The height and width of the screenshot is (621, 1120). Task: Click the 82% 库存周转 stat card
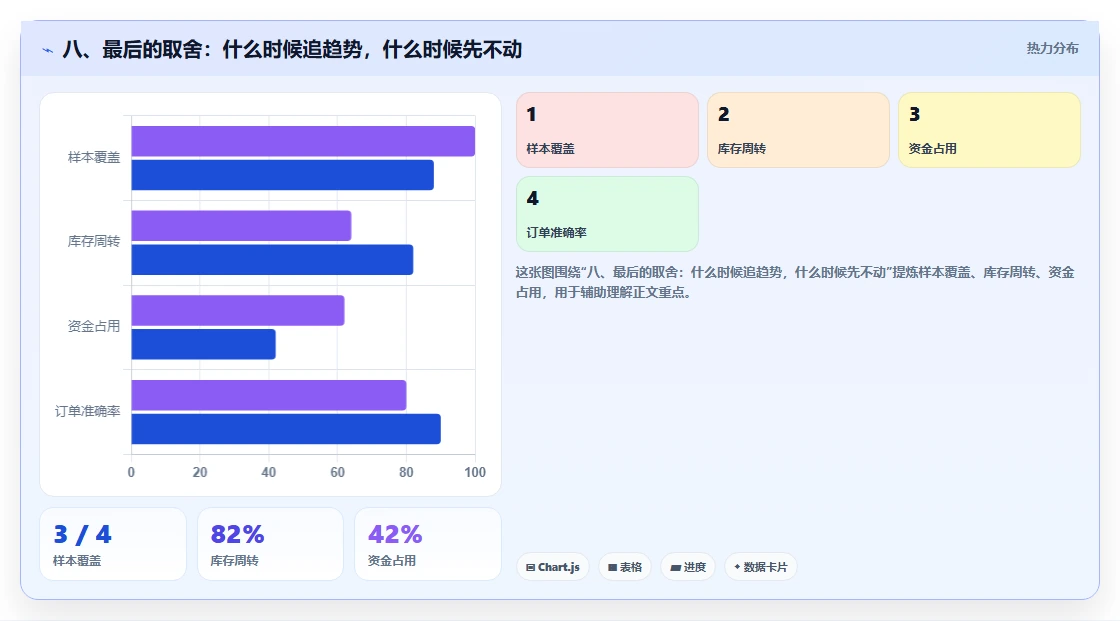pyautogui.click(x=270, y=544)
